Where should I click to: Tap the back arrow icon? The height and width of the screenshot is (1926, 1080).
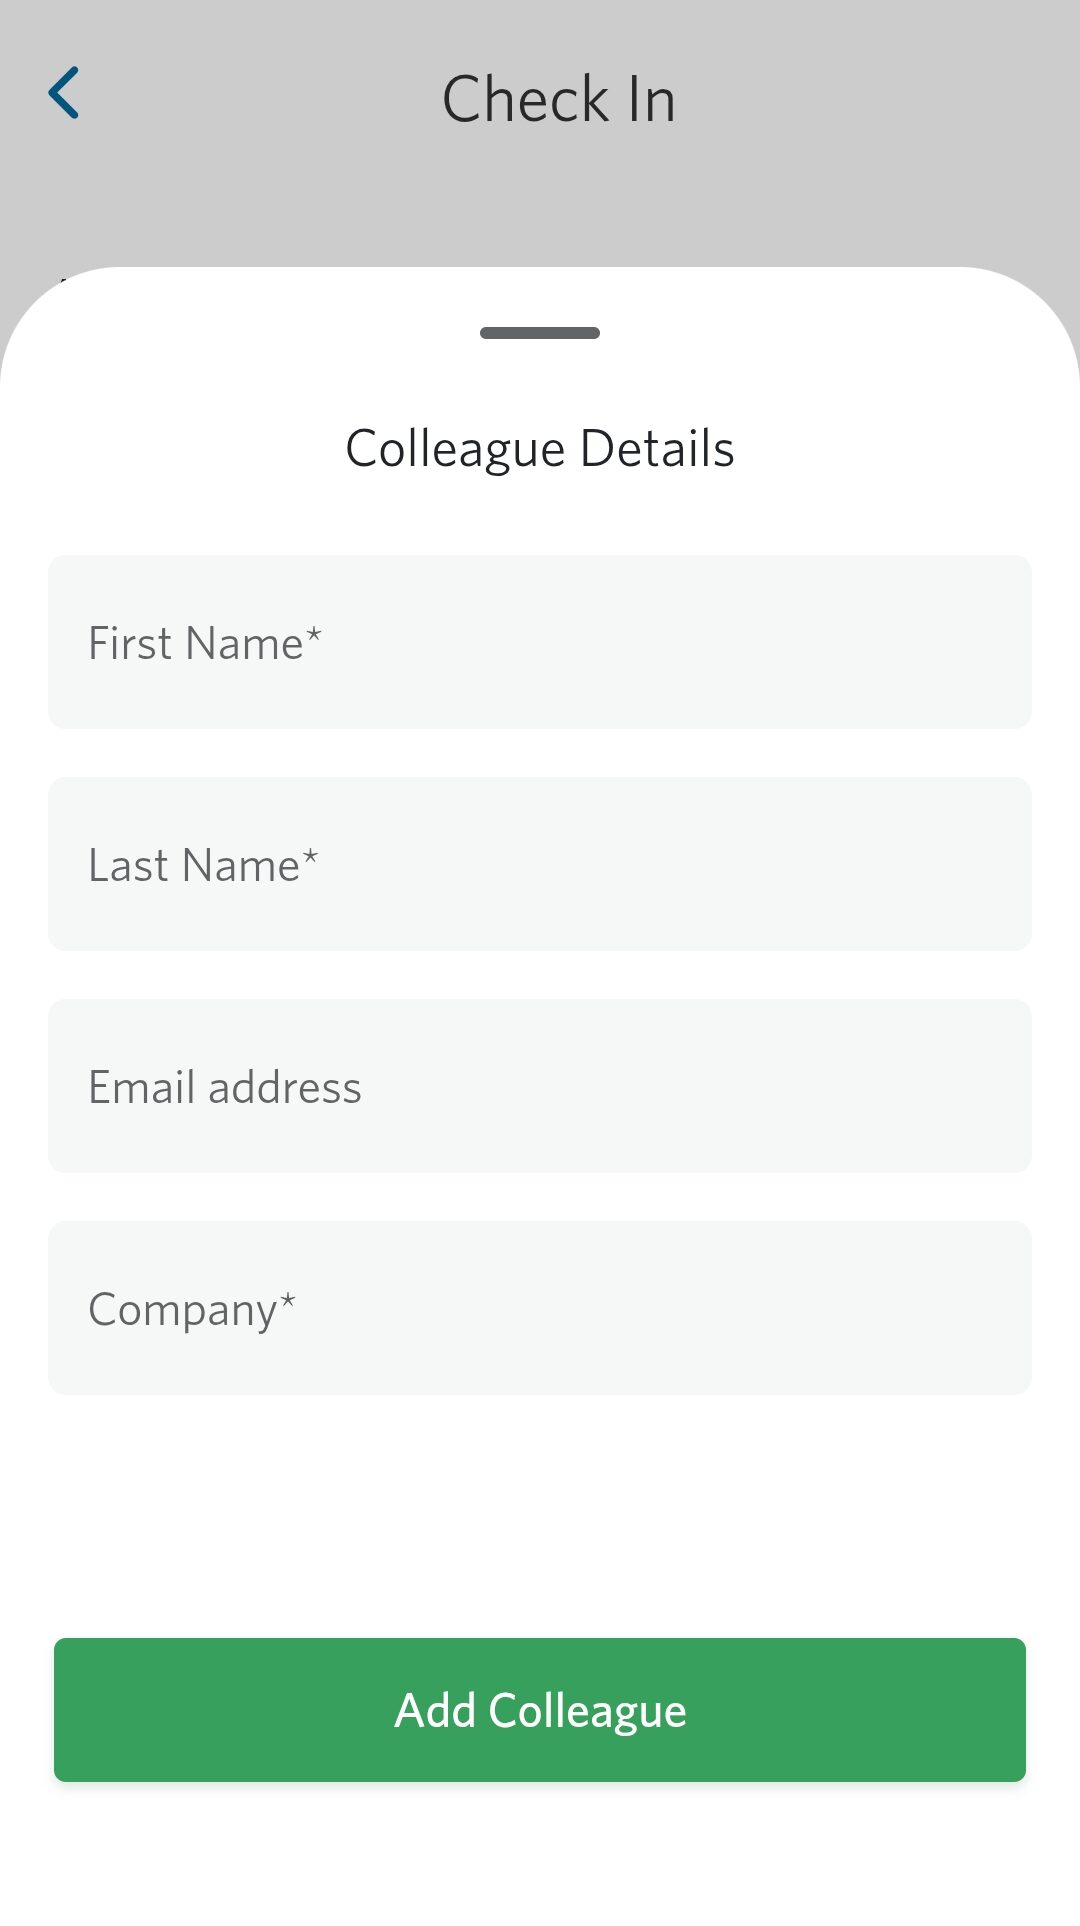[64, 94]
